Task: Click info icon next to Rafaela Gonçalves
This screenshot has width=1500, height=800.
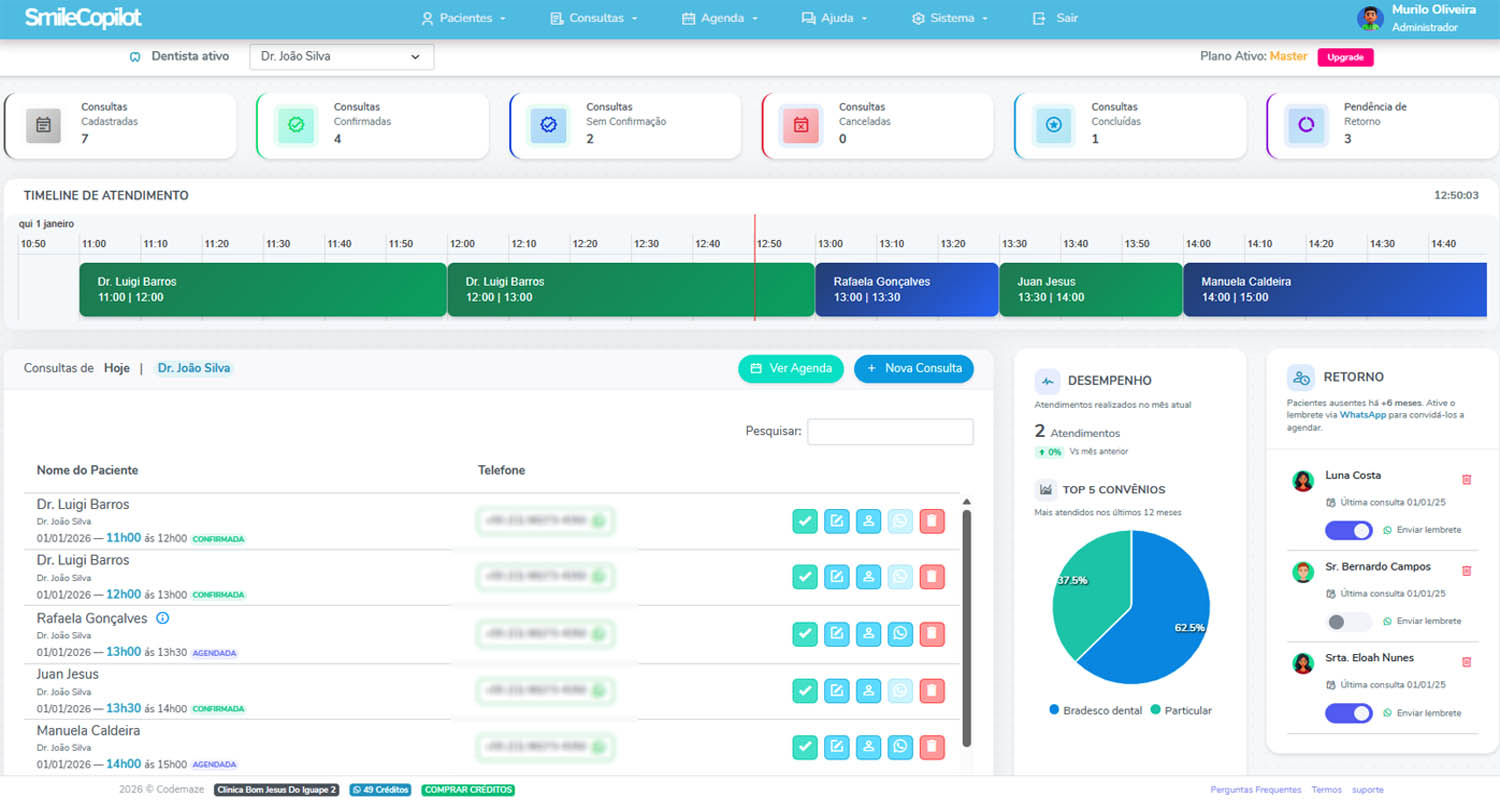Action: pyautogui.click(x=163, y=618)
